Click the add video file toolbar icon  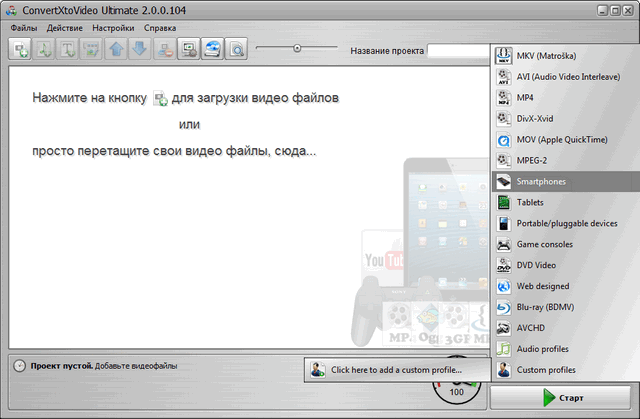[20, 49]
